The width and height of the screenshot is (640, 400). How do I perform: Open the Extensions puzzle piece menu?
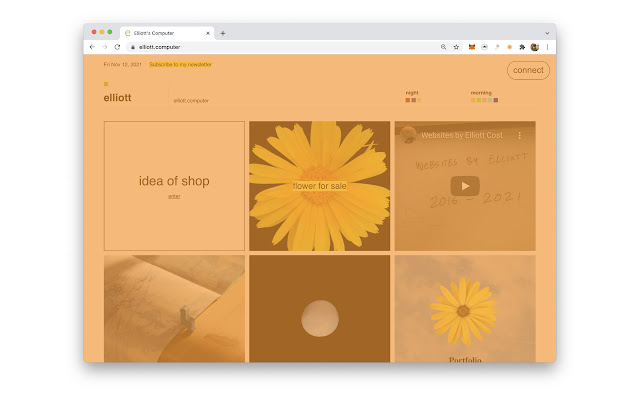click(522, 47)
